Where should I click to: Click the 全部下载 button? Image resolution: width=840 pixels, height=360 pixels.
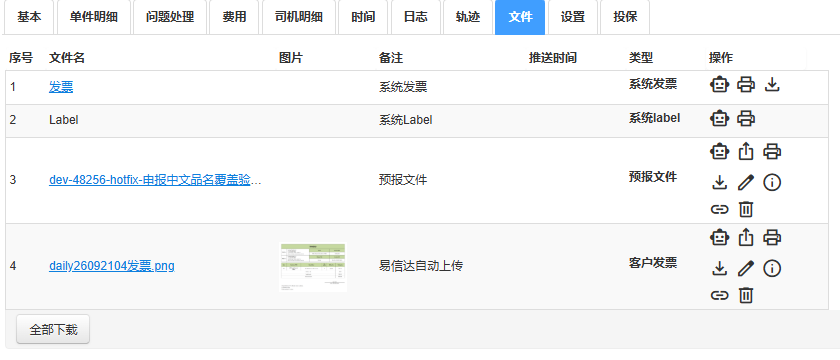[53, 329]
